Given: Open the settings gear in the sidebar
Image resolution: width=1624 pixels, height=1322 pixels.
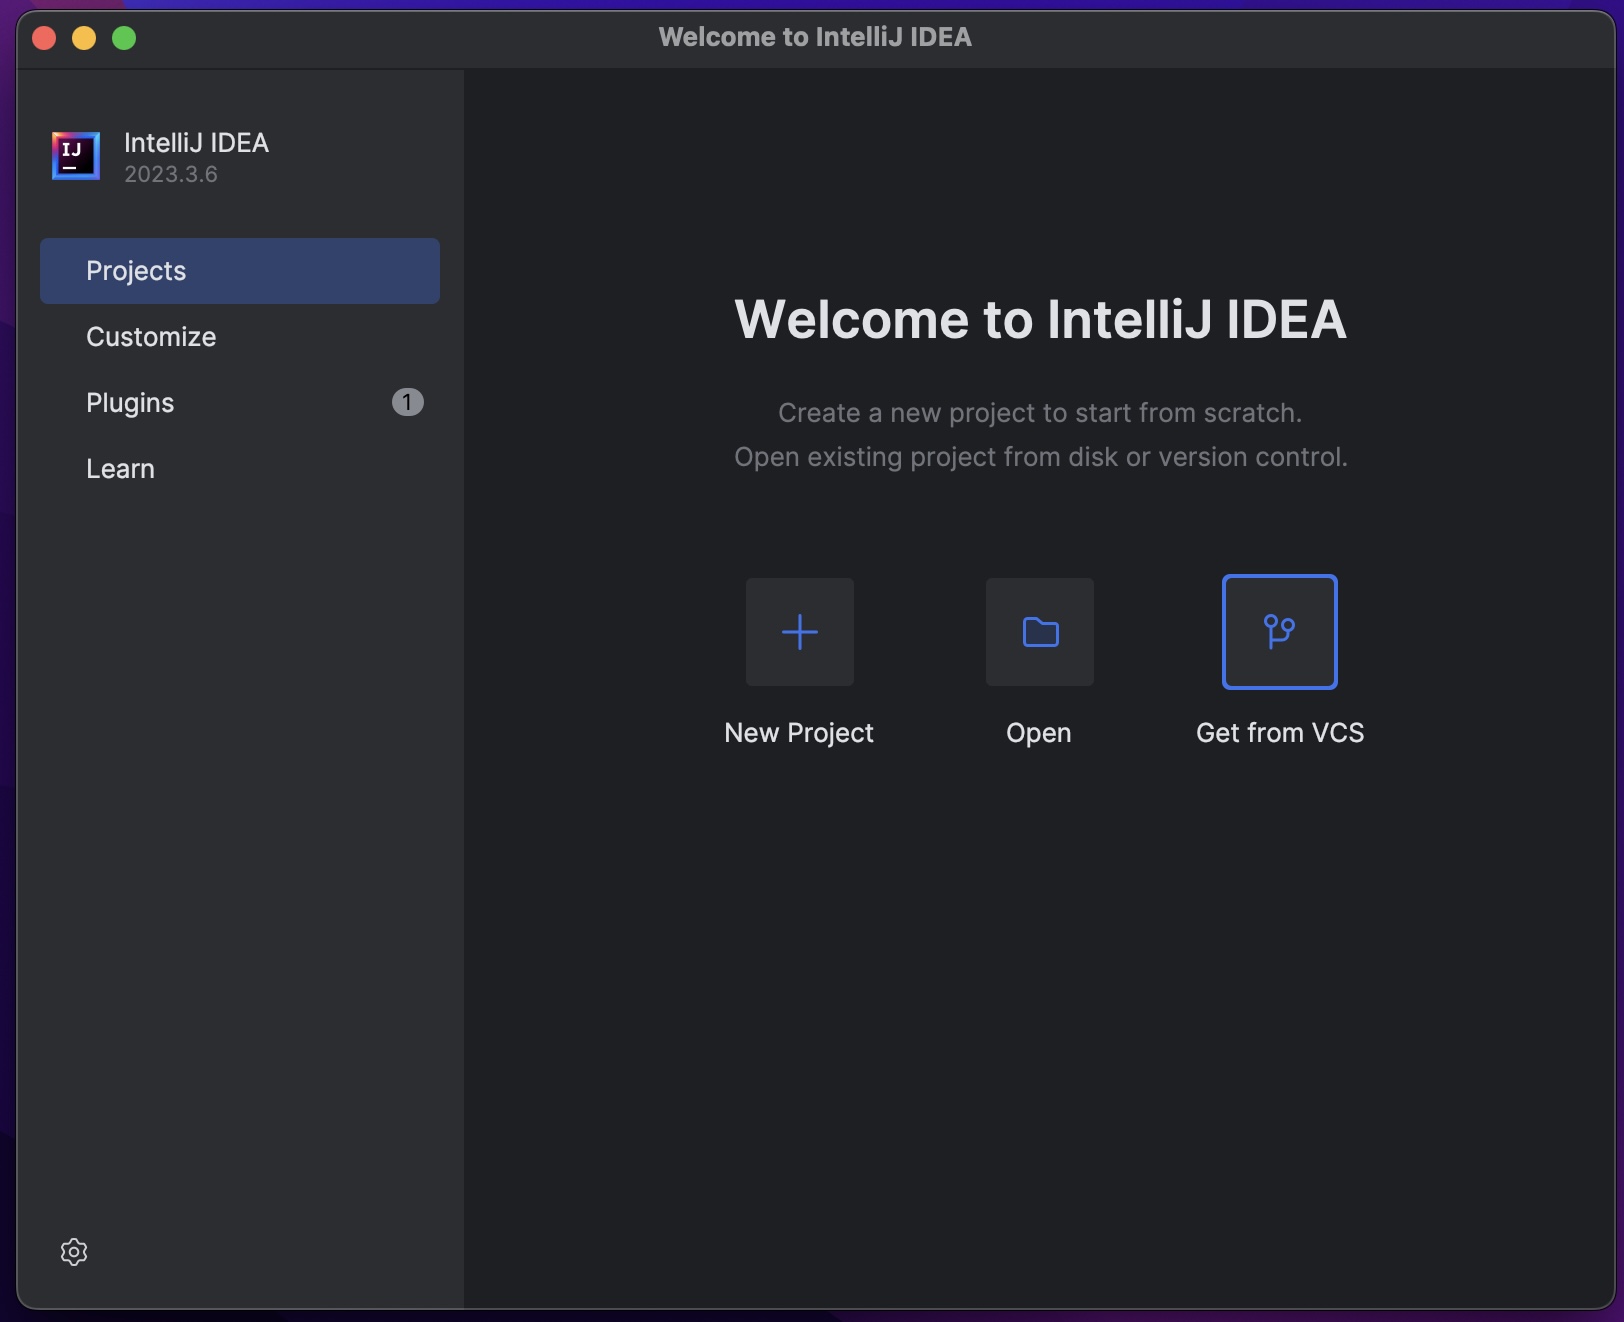Looking at the screenshot, I should 74,1252.
